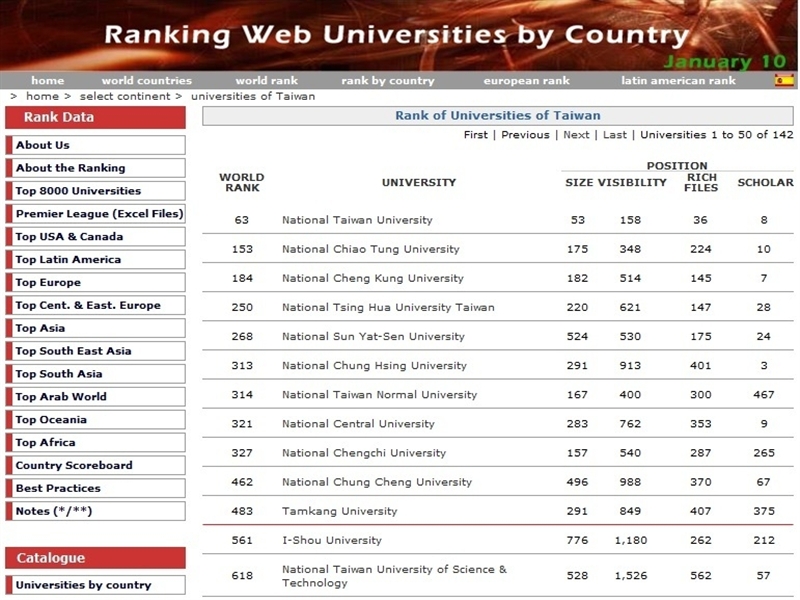Jump to First page of results

[x=476, y=135]
